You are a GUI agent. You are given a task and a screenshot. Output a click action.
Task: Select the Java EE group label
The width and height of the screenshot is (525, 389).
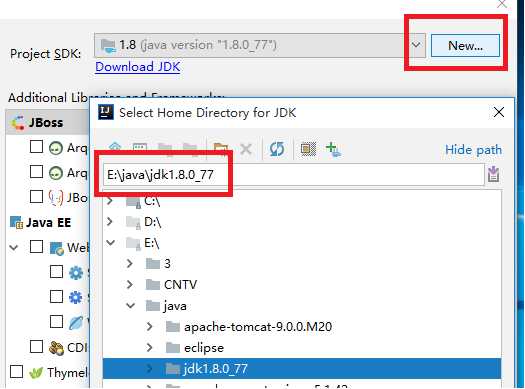[48, 222]
